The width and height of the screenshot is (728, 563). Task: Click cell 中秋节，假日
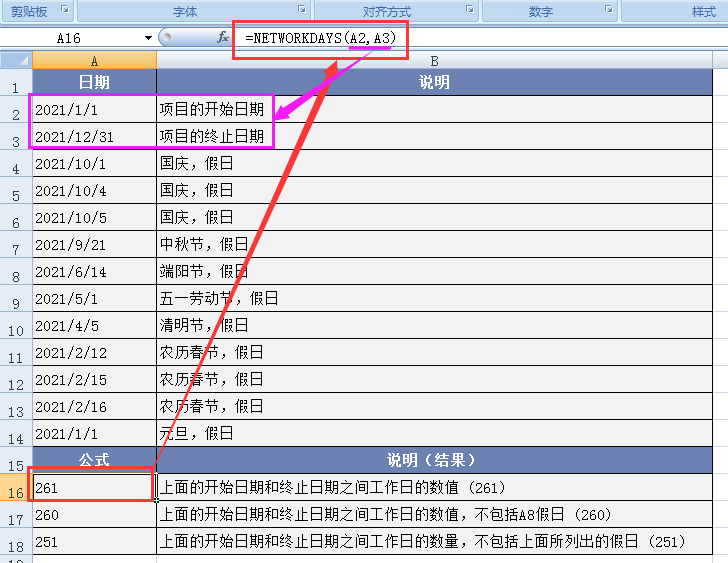434,244
